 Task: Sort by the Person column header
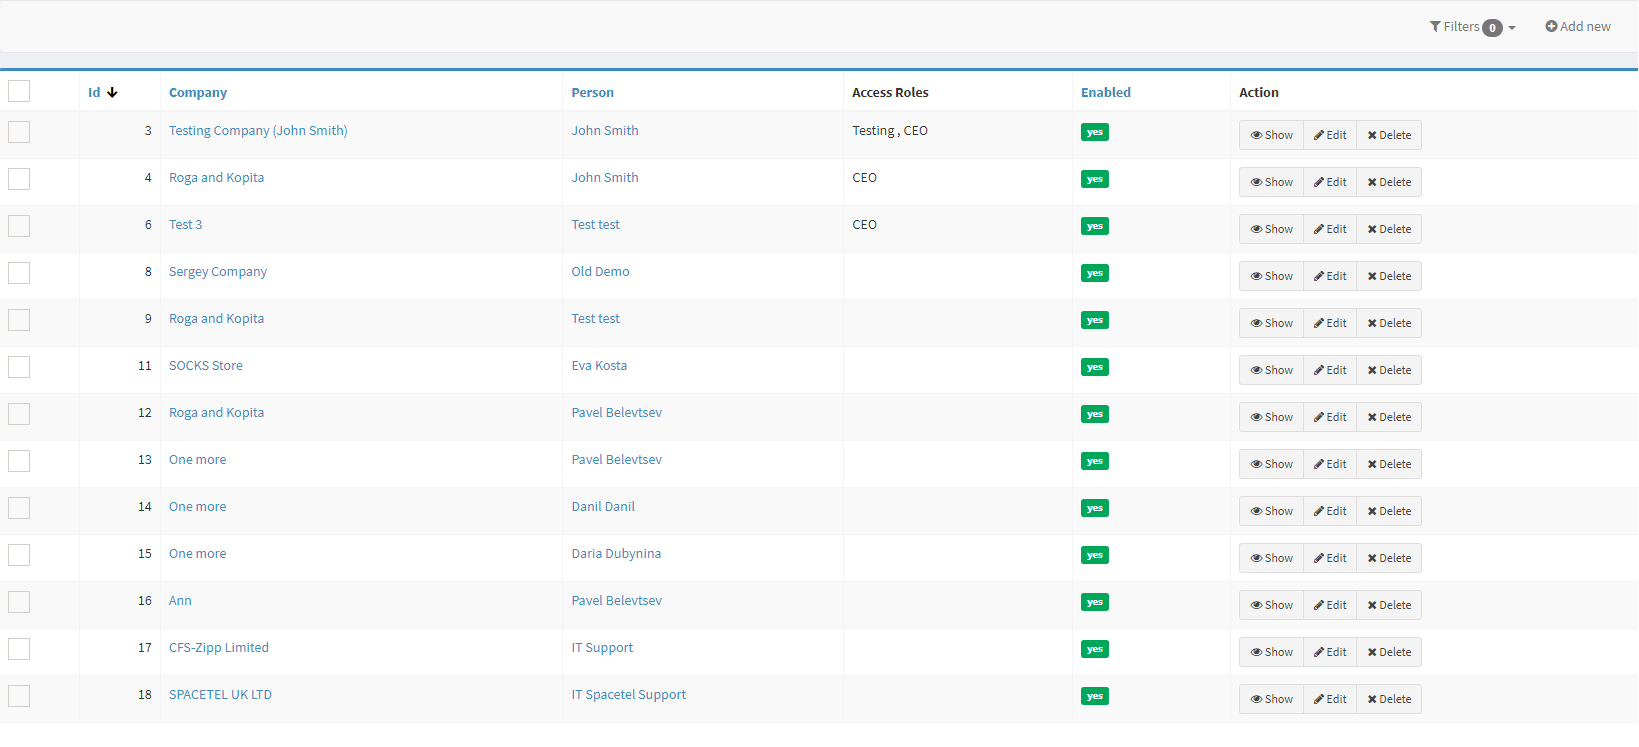coord(592,92)
